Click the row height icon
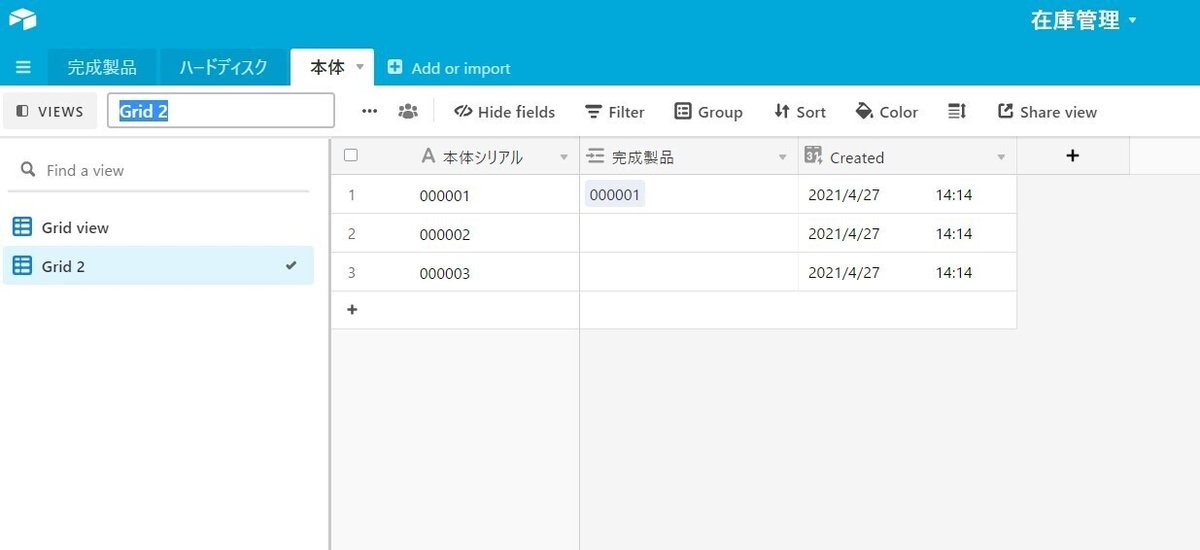1200x550 pixels. coord(957,112)
